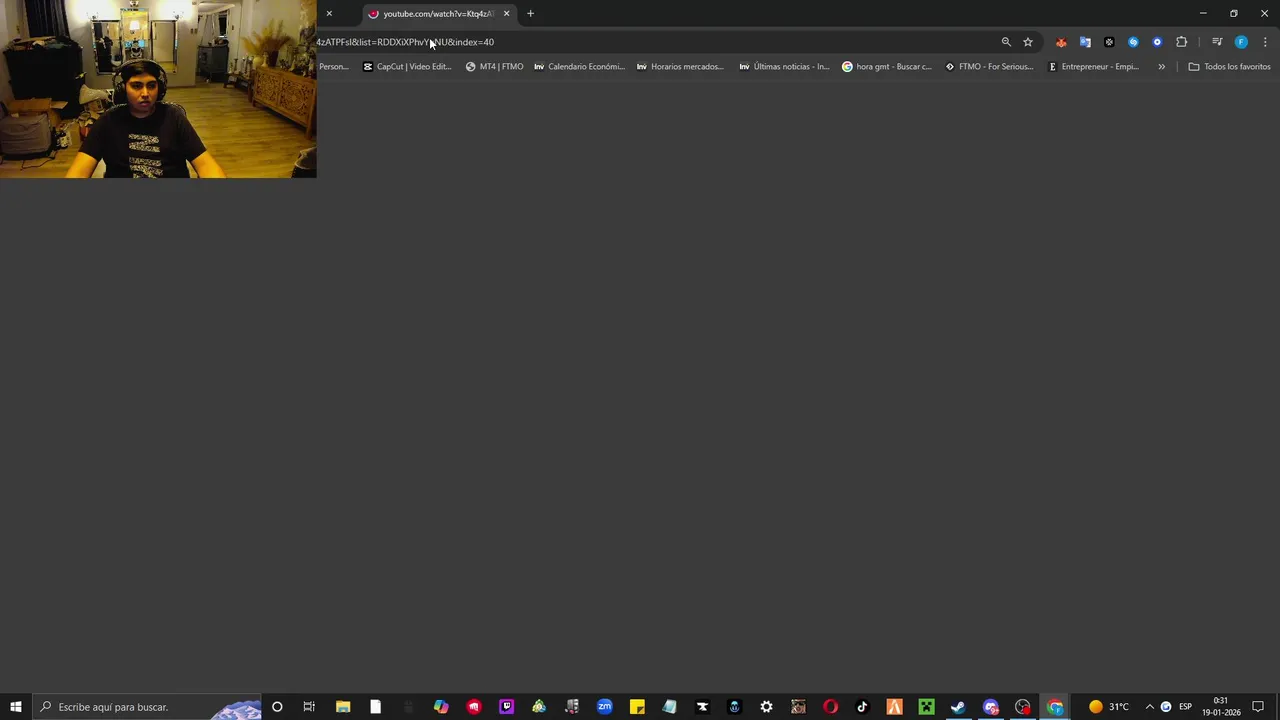Open the Opera browser on taskbar
The image size is (1280, 720).
click(x=830, y=707)
